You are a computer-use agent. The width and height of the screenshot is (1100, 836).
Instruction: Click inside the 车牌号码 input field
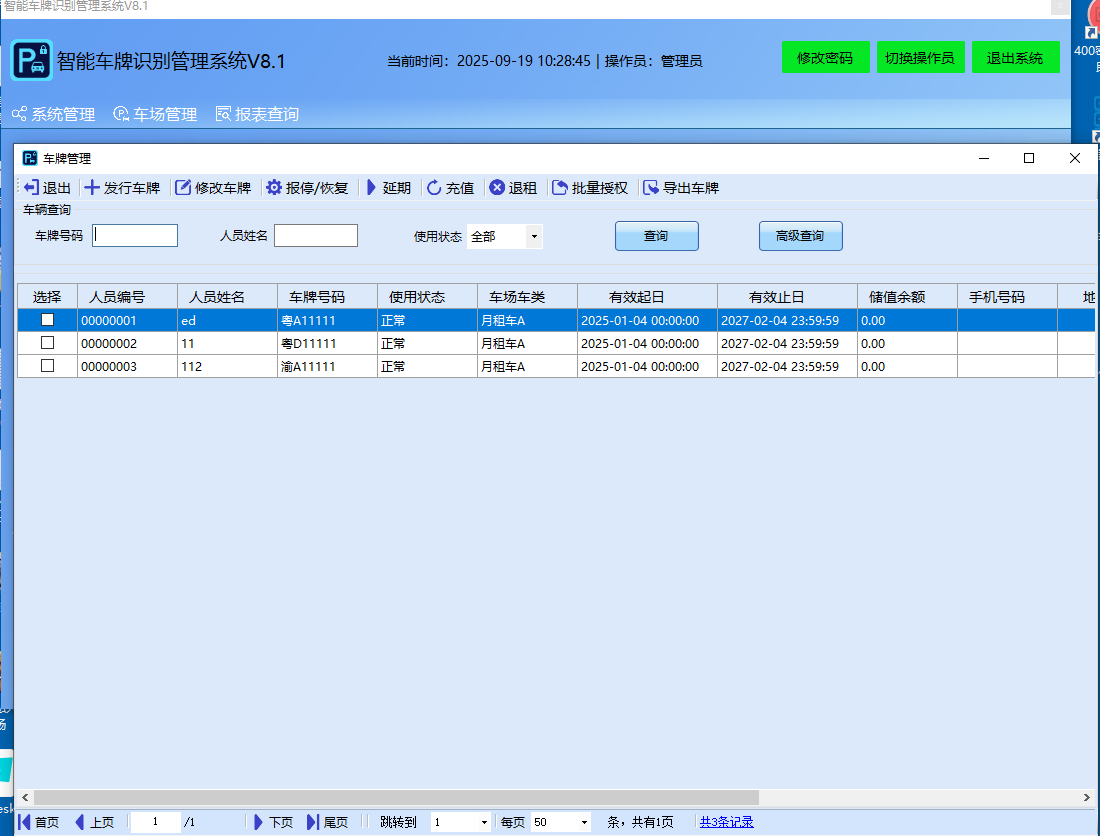click(134, 235)
